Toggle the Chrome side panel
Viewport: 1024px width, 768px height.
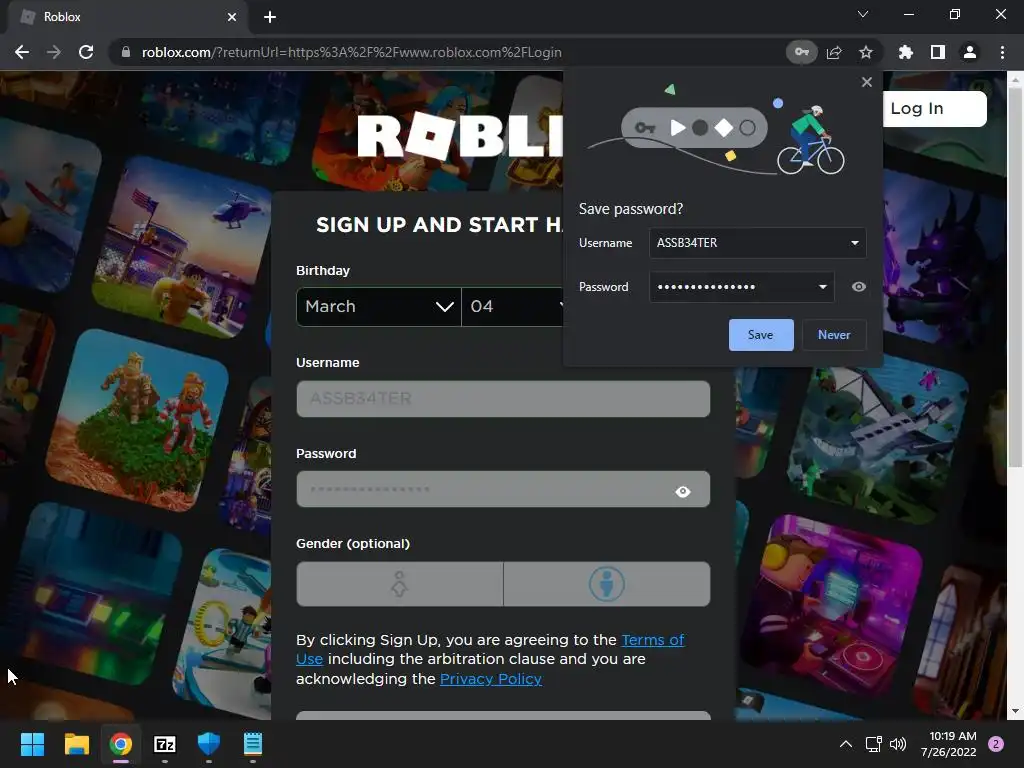point(938,52)
